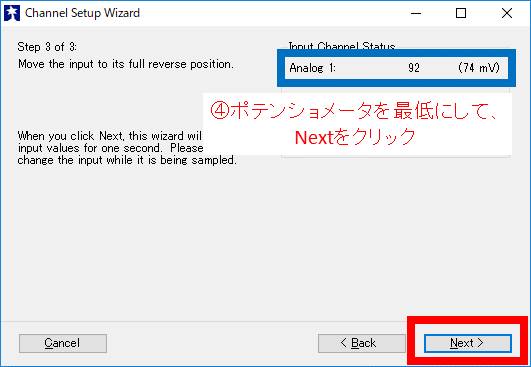Maximize the Channel Setup Wizard window
This screenshot has height=367, width=531.
[x=461, y=13]
